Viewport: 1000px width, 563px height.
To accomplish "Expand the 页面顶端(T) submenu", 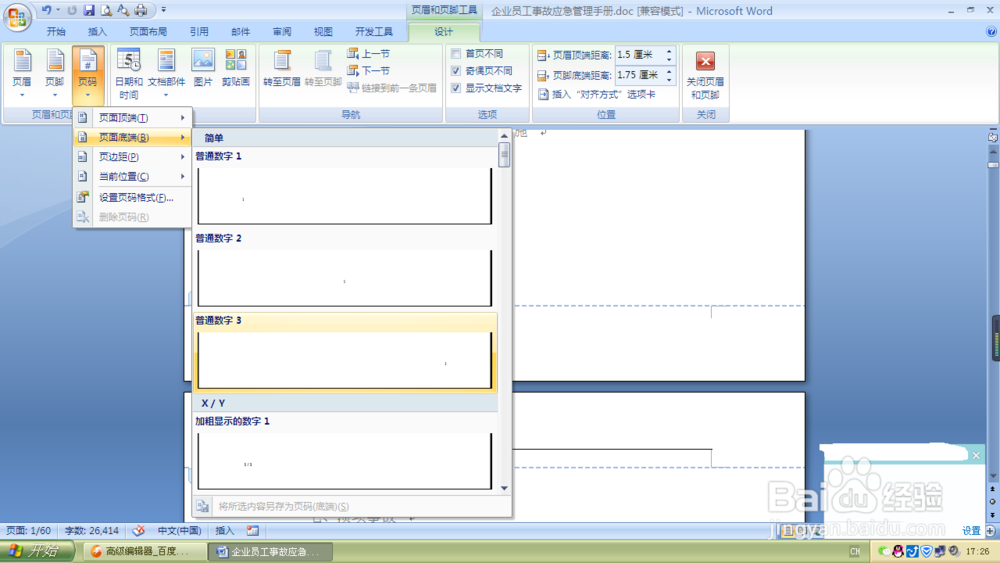I will click(133, 118).
